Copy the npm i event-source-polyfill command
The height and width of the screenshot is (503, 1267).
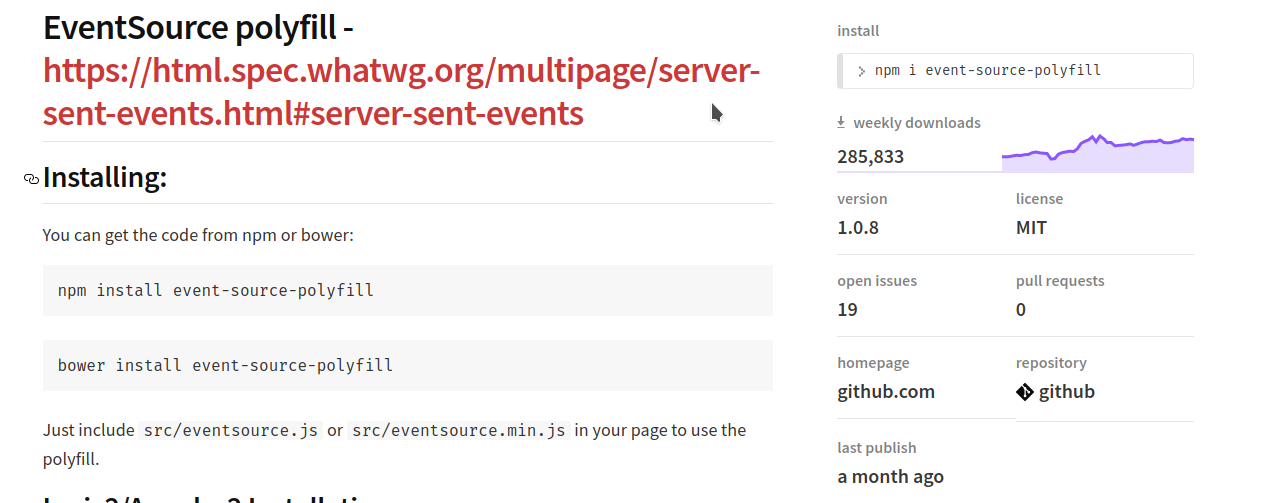1015,71
